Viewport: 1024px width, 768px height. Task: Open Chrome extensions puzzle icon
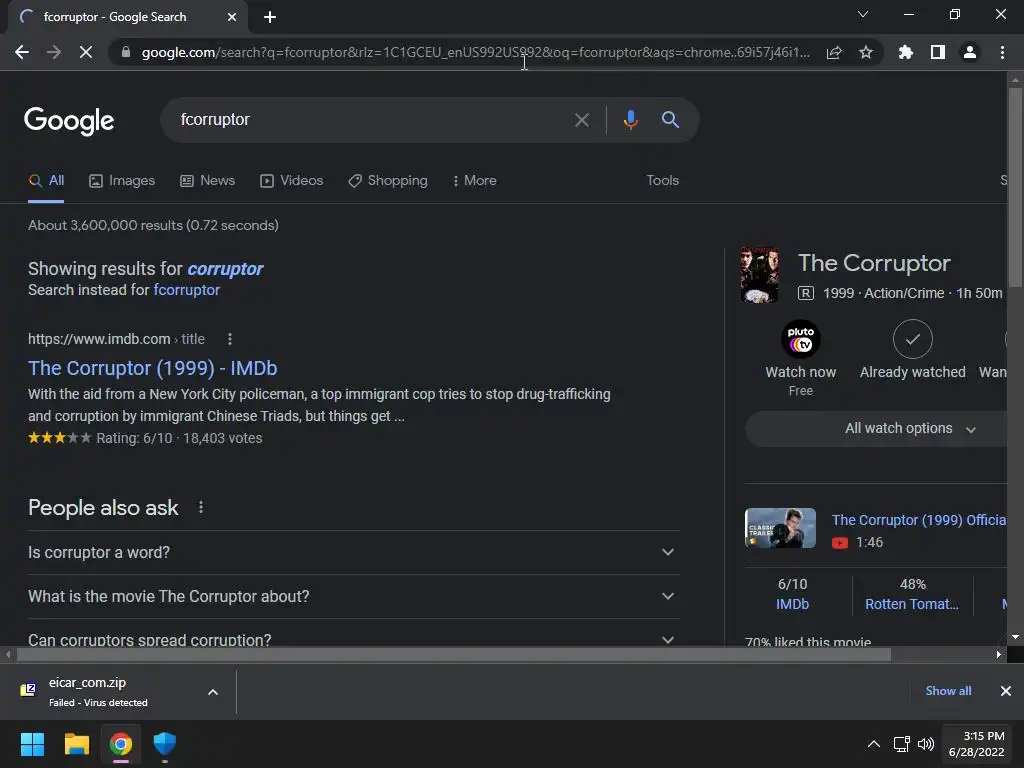pyautogui.click(x=906, y=52)
